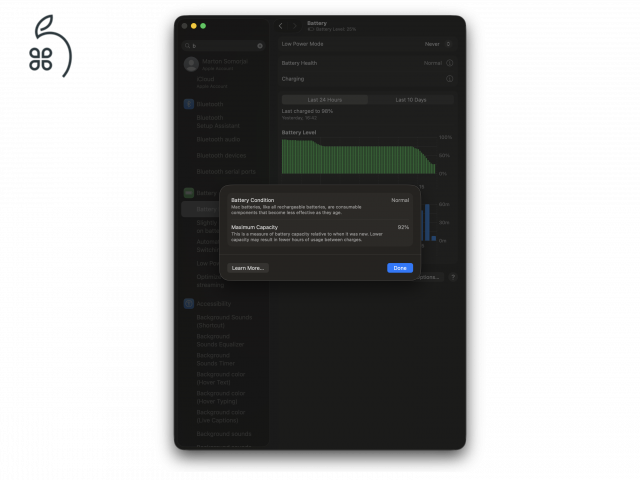Open Background Sounds Equalizer result

(220, 340)
